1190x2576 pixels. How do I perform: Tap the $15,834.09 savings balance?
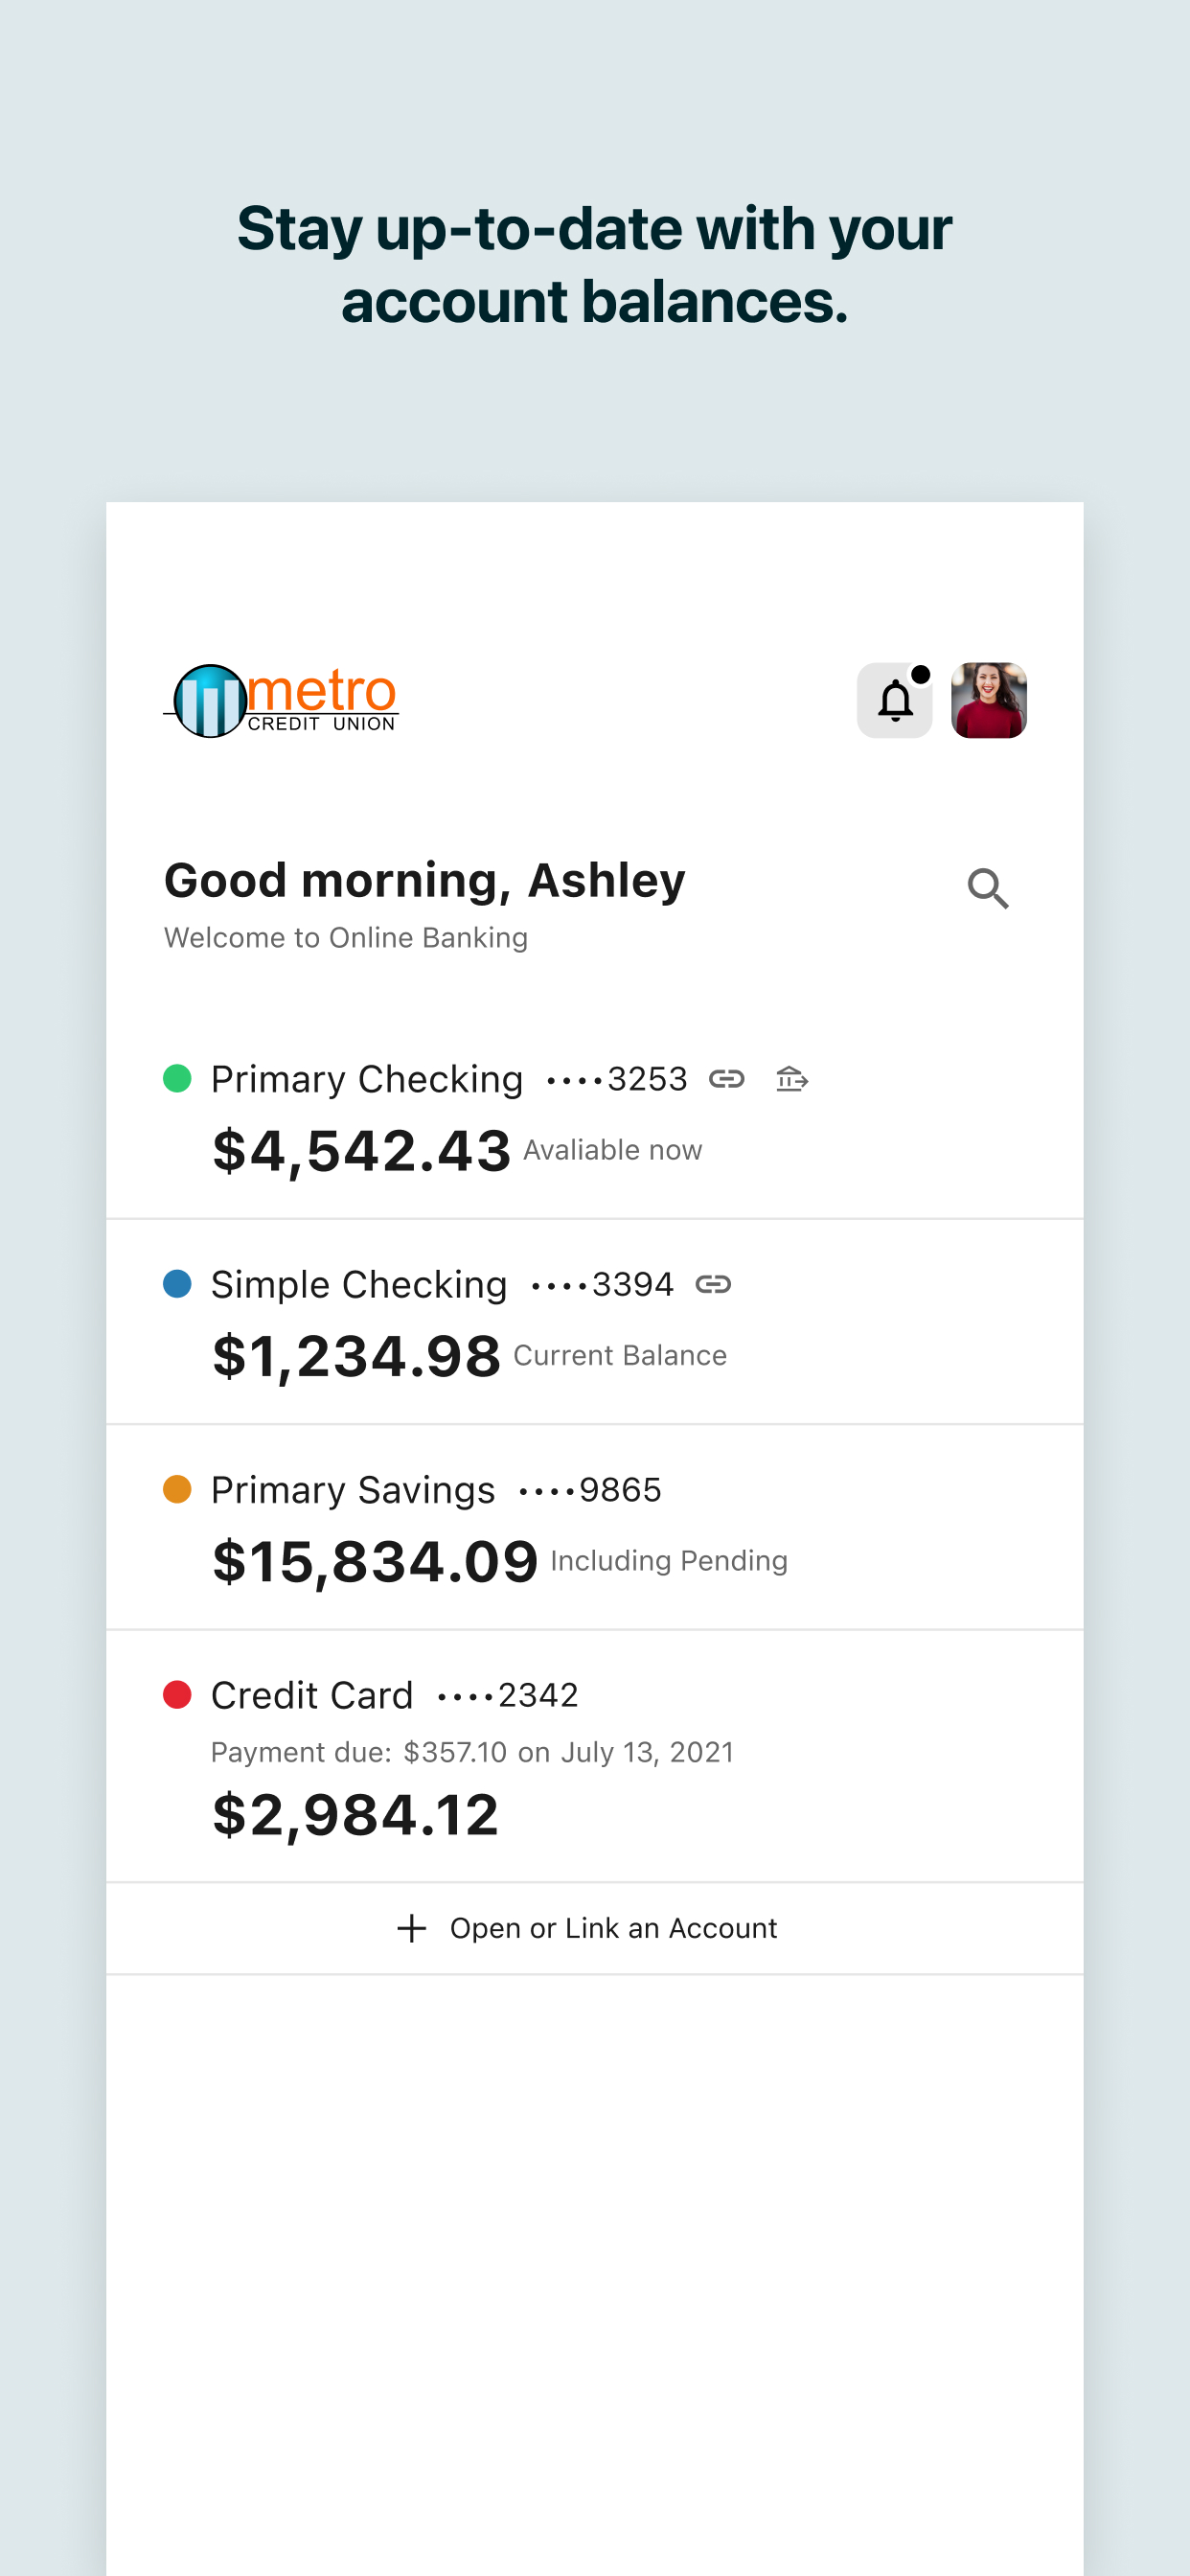pos(375,1562)
